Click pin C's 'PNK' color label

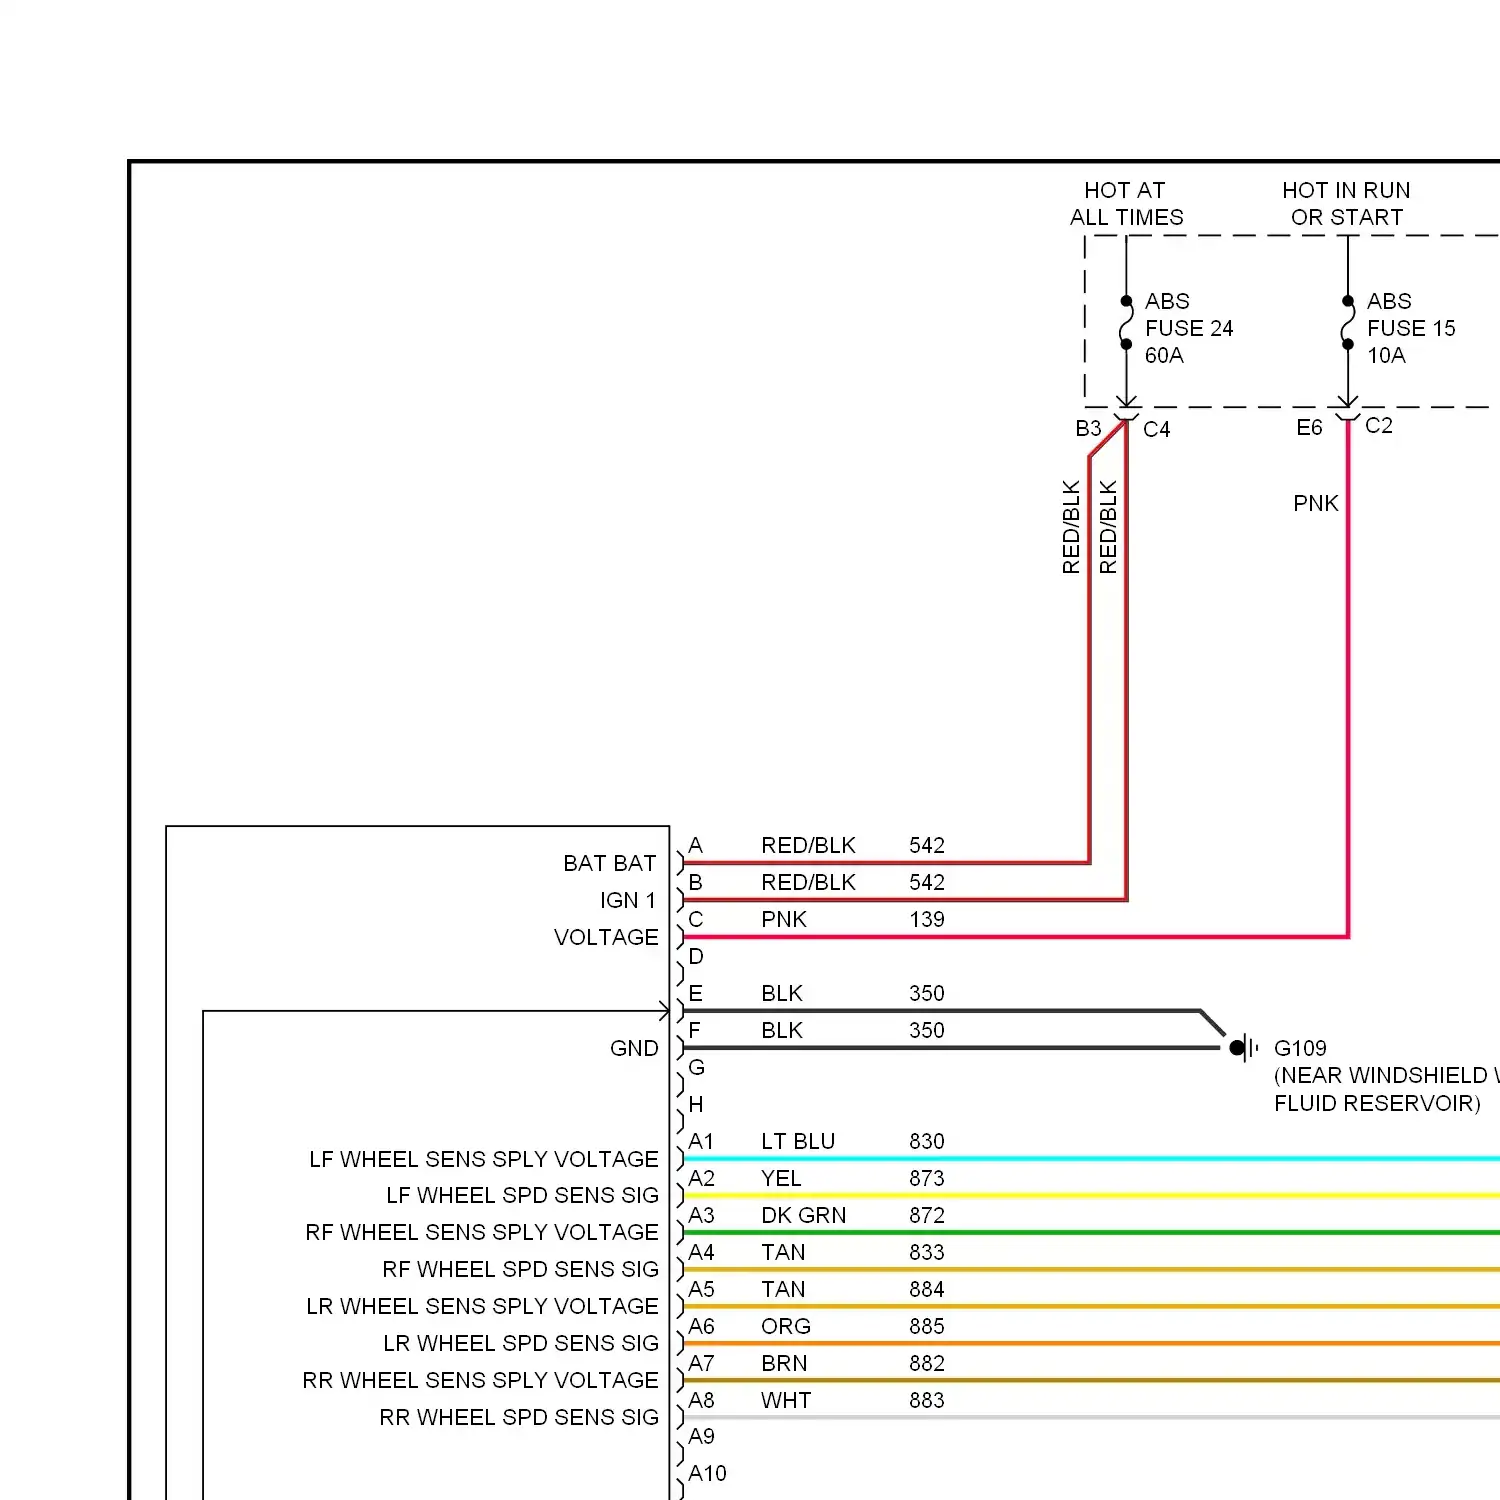783,919
